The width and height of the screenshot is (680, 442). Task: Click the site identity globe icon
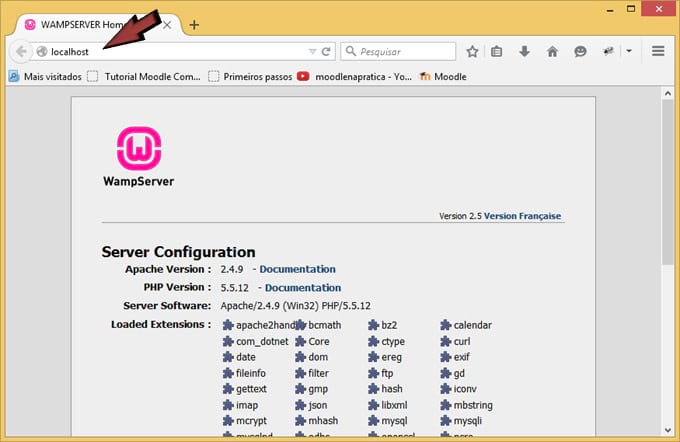coord(42,52)
